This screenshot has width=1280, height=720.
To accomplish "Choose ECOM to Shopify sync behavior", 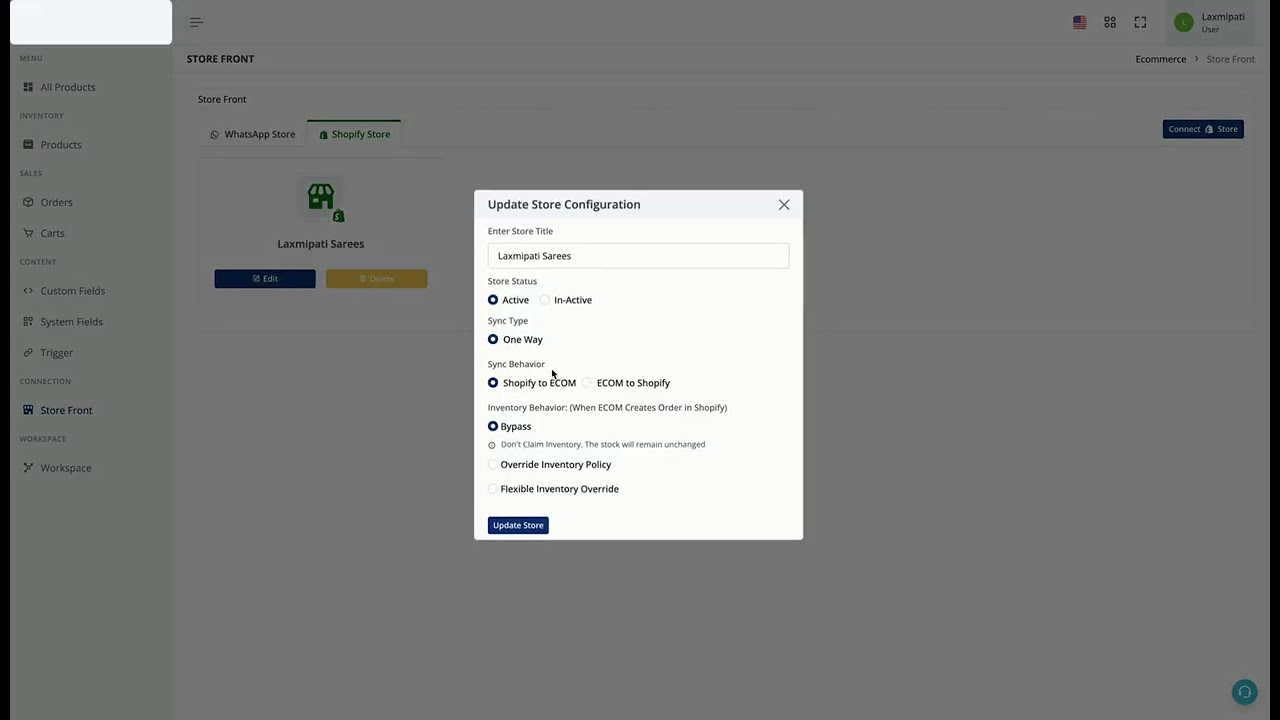I will click(x=587, y=383).
